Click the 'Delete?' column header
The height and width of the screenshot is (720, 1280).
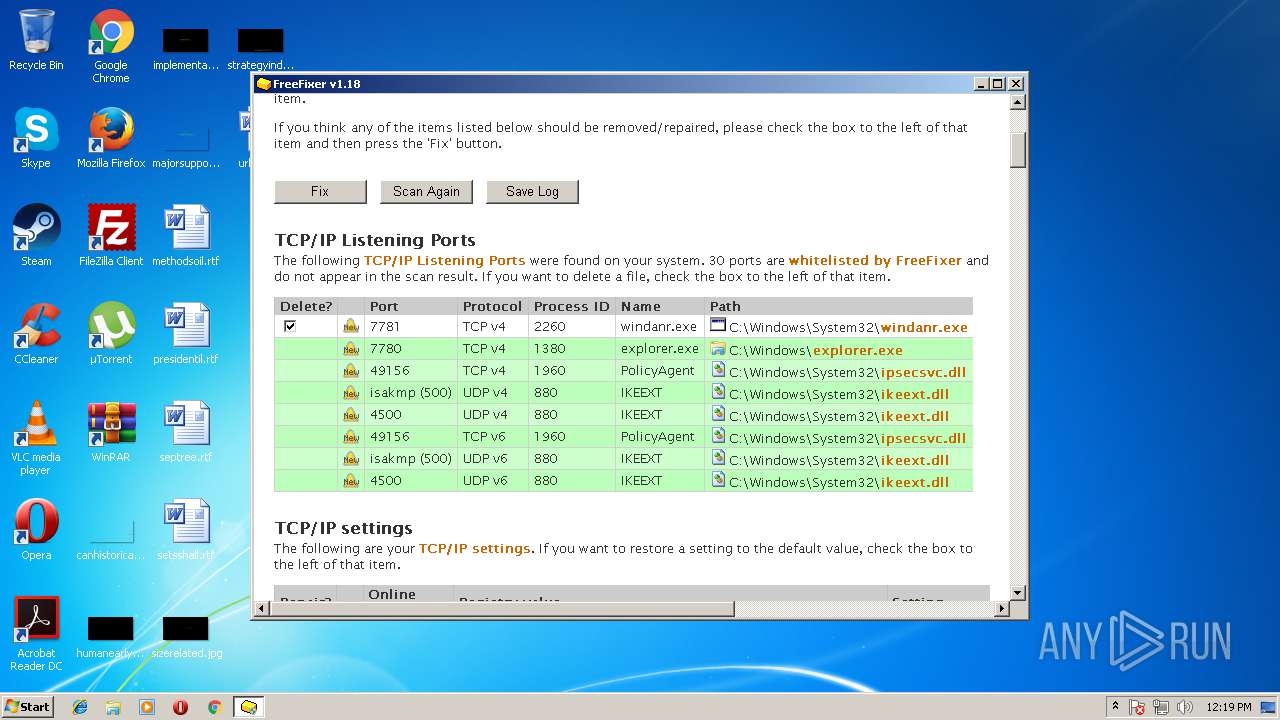click(306, 306)
